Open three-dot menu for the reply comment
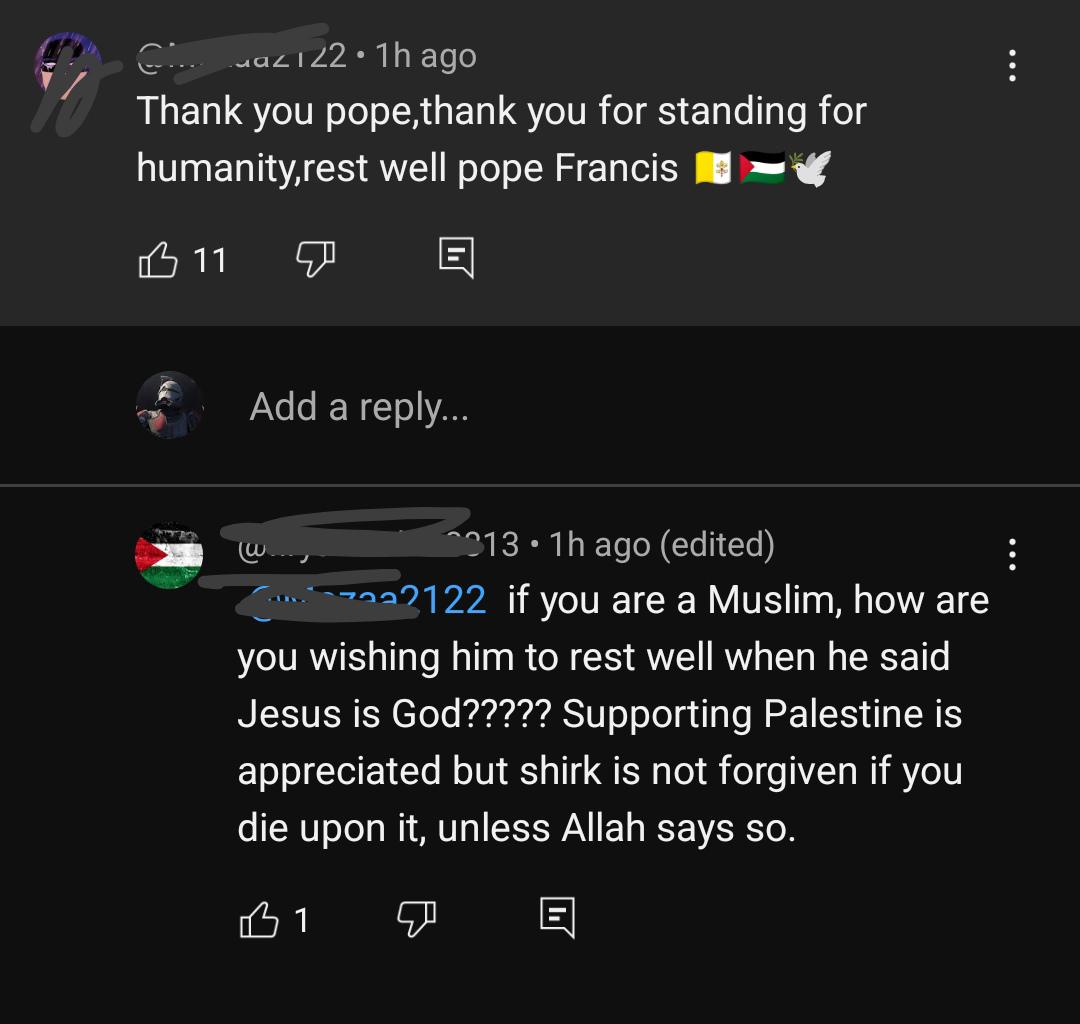 tap(1012, 554)
